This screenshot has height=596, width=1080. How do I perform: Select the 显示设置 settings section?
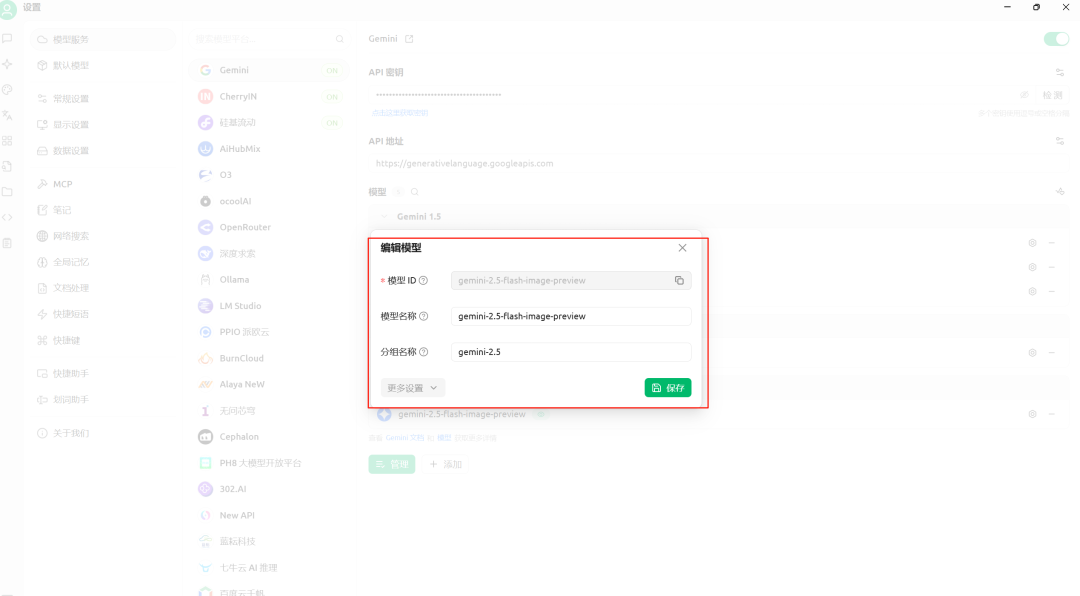tap(102, 125)
